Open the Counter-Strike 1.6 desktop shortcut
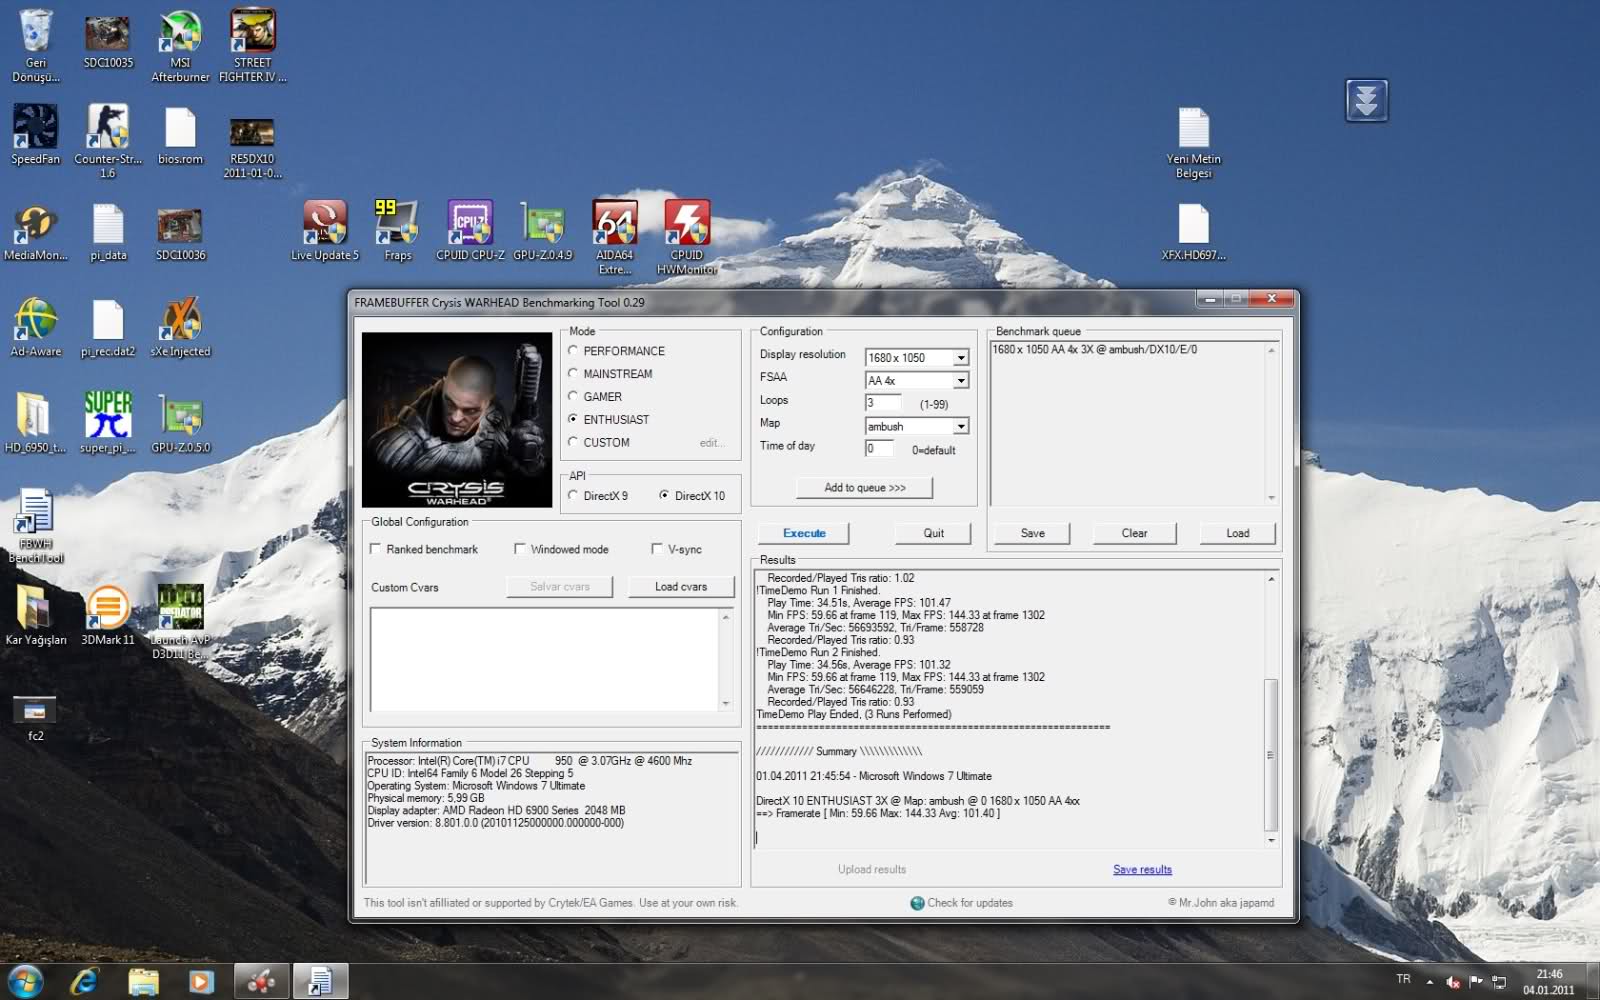 pyautogui.click(x=108, y=141)
